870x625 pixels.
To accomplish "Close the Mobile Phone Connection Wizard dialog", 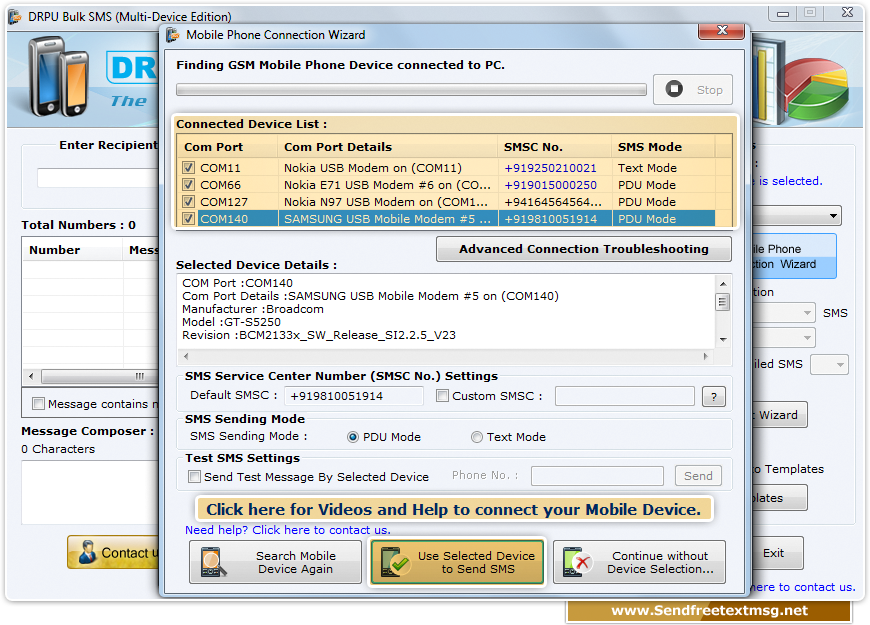I will [721, 31].
